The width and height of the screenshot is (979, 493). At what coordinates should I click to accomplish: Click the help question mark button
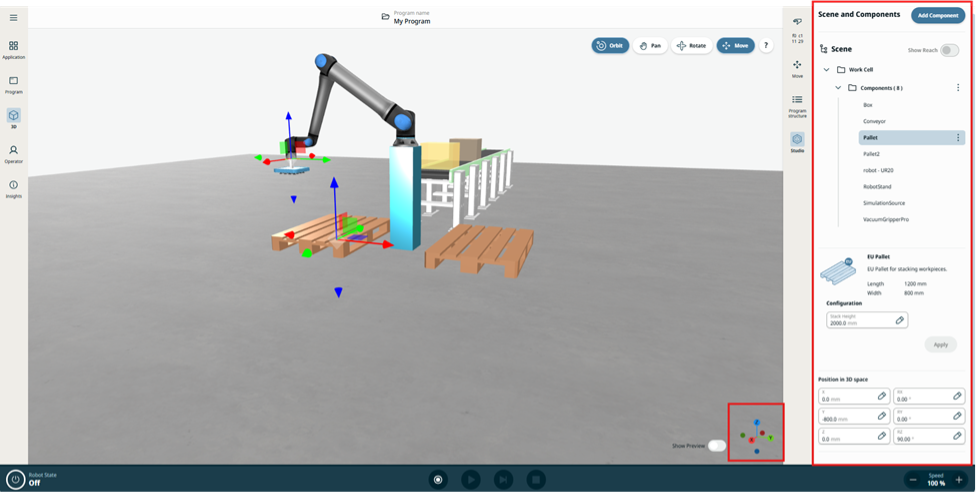tap(767, 46)
